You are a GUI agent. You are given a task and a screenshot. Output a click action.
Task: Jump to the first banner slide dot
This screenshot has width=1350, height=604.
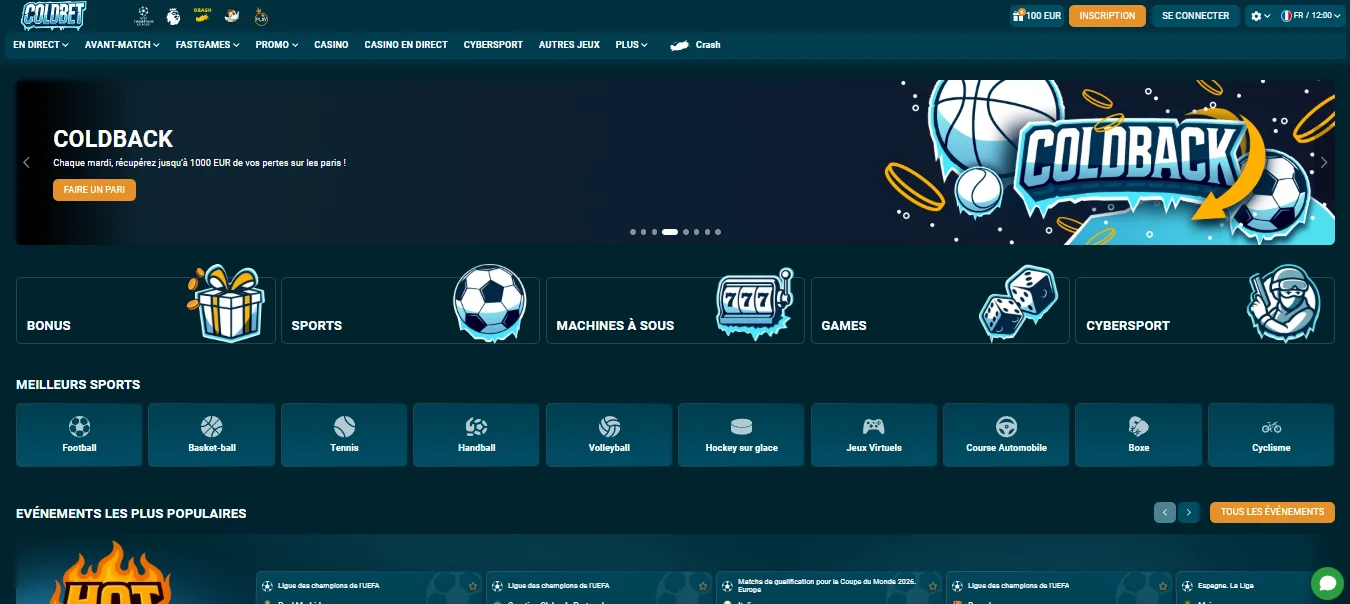[x=633, y=232]
